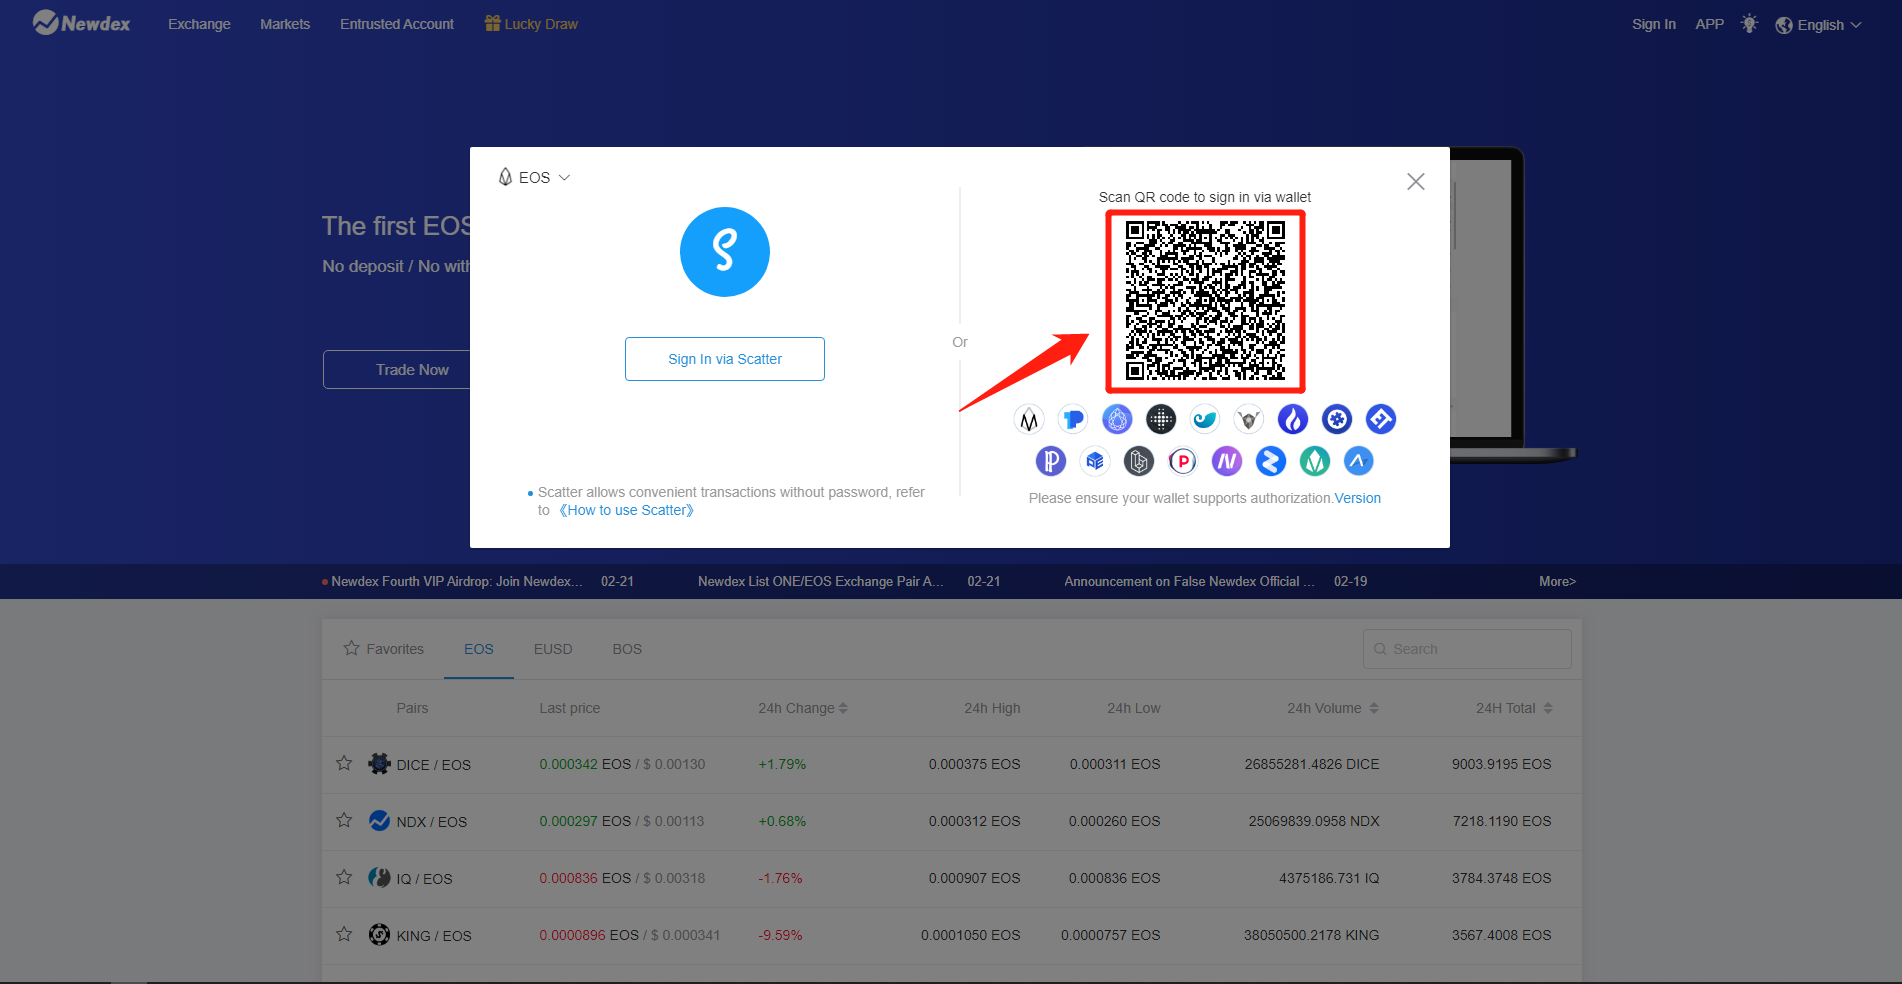Click the blue gear-shaped wallet icon
The width and height of the screenshot is (1902, 984).
point(1337,419)
